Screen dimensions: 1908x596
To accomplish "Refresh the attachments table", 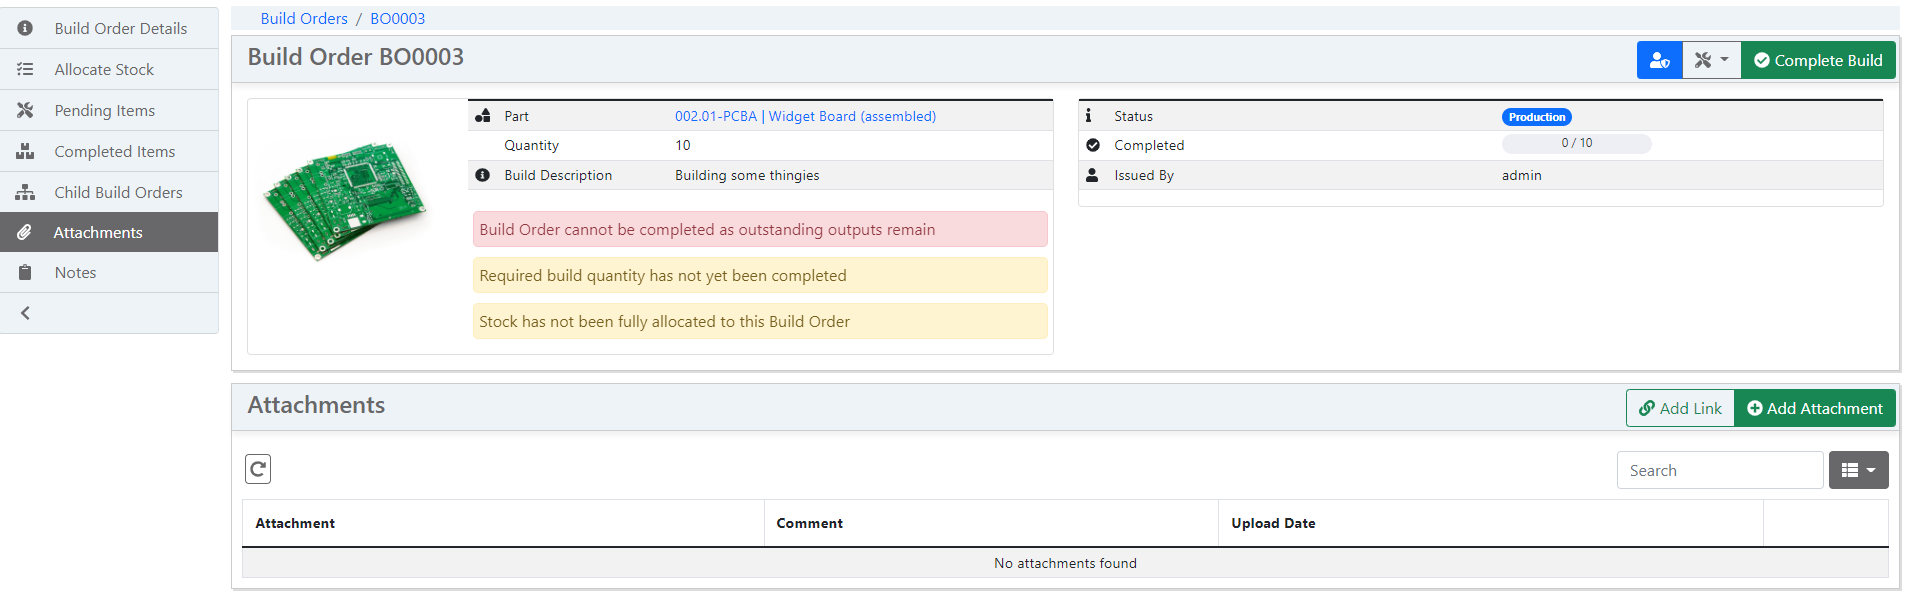I will coord(258,469).
